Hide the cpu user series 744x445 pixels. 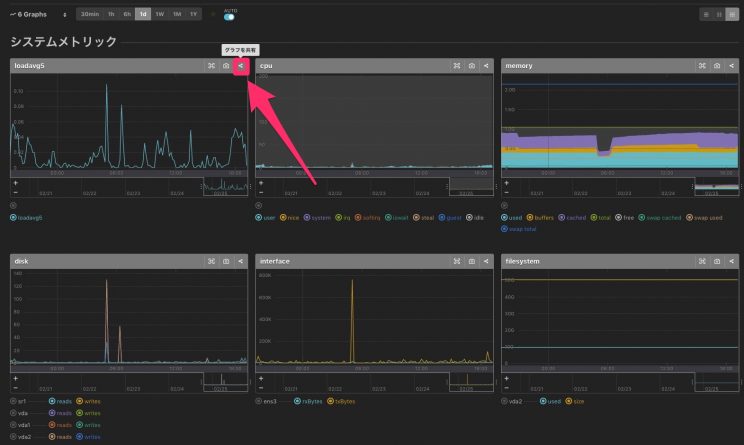[x=260, y=216]
